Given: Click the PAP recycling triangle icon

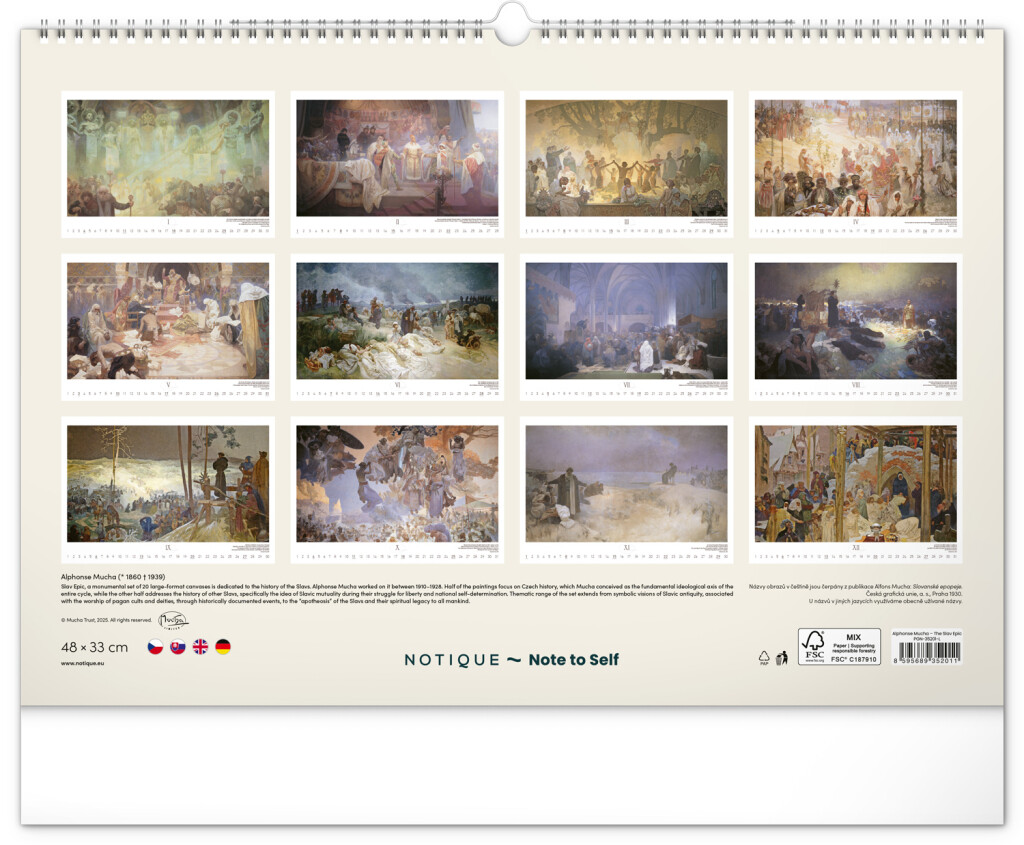Looking at the screenshot, I should 764,657.
